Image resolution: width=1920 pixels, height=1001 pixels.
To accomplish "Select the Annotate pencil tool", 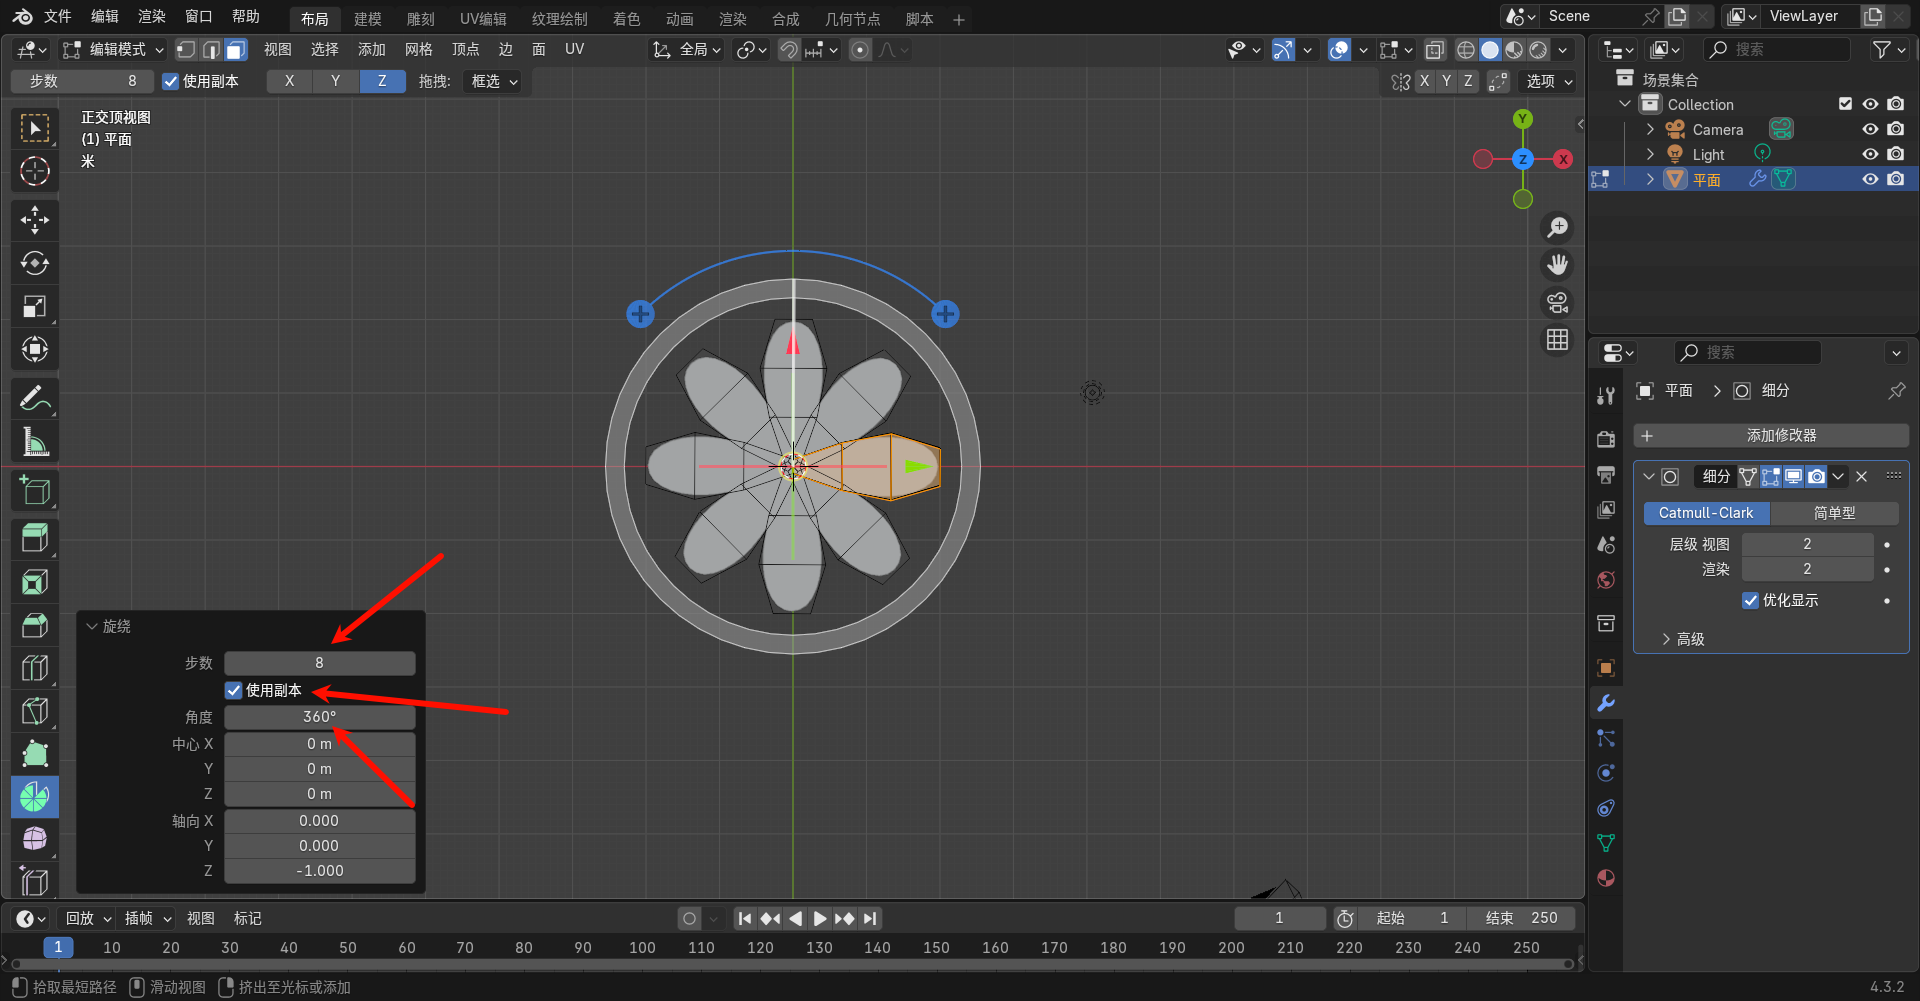I will tap(35, 398).
